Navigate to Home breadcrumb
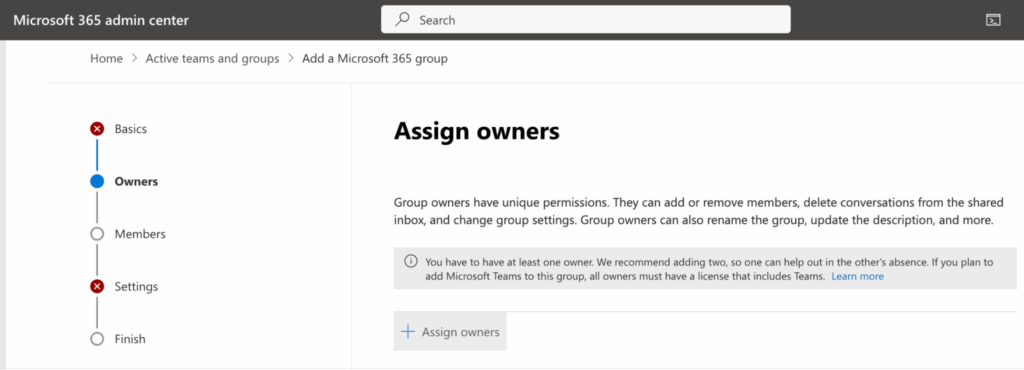 (106, 59)
